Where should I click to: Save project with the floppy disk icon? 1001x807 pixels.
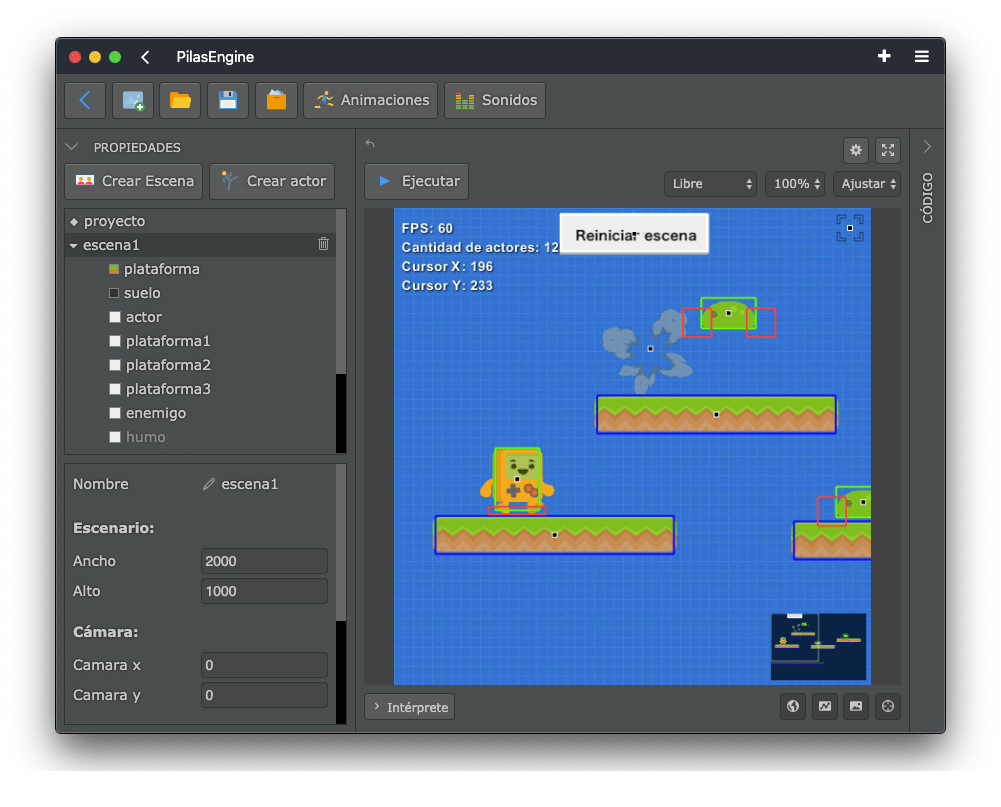pyautogui.click(x=228, y=100)
